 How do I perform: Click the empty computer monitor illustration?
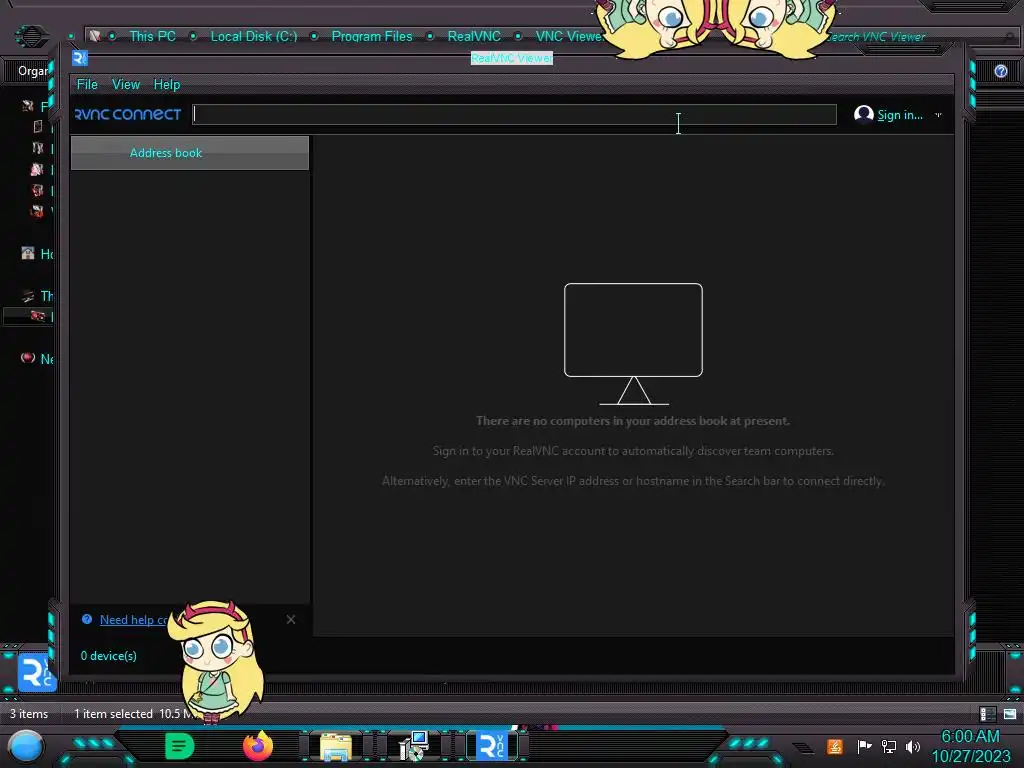[x=633, y=344]
